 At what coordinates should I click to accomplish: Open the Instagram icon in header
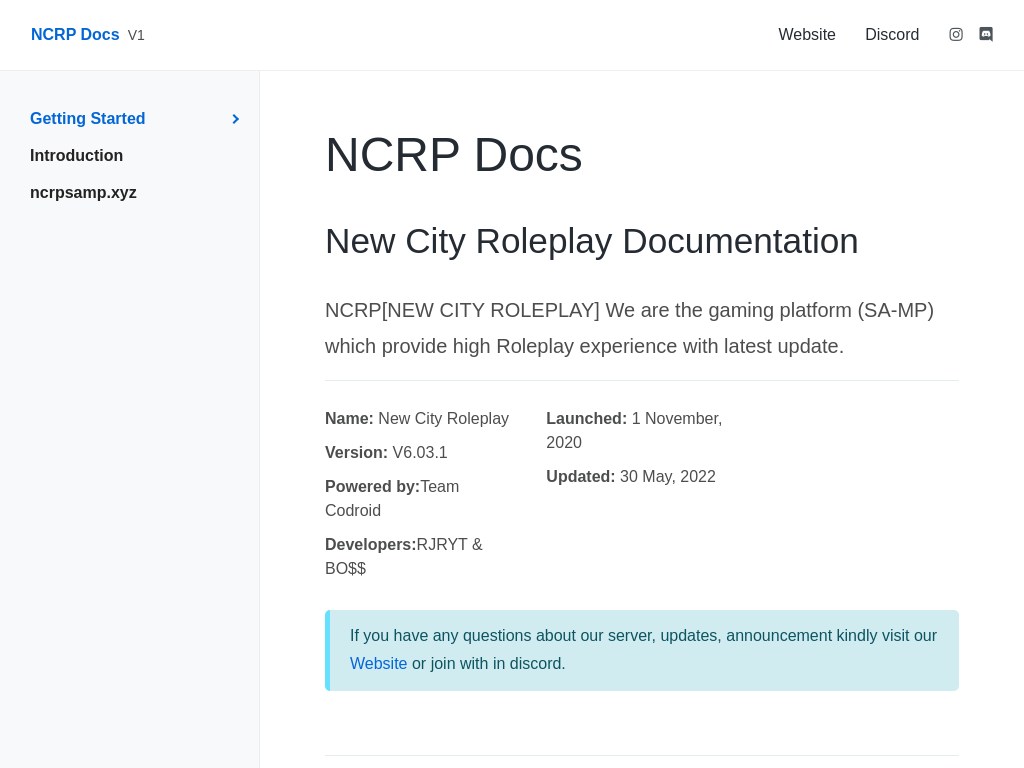[x=955, y=35]
